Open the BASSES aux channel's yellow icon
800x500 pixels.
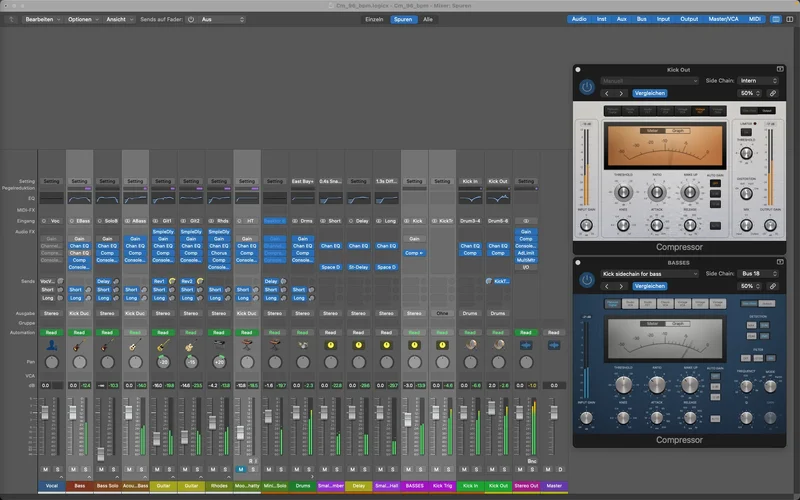(414, 345)
